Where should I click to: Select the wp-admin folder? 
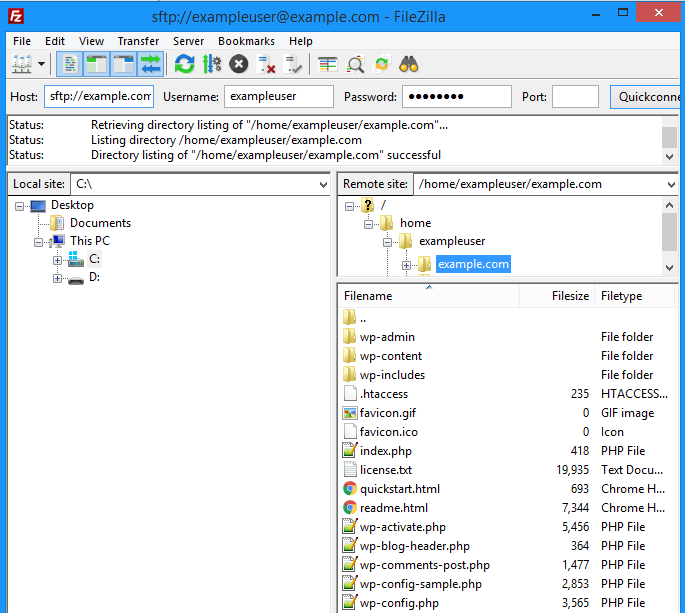pos(508,337)
